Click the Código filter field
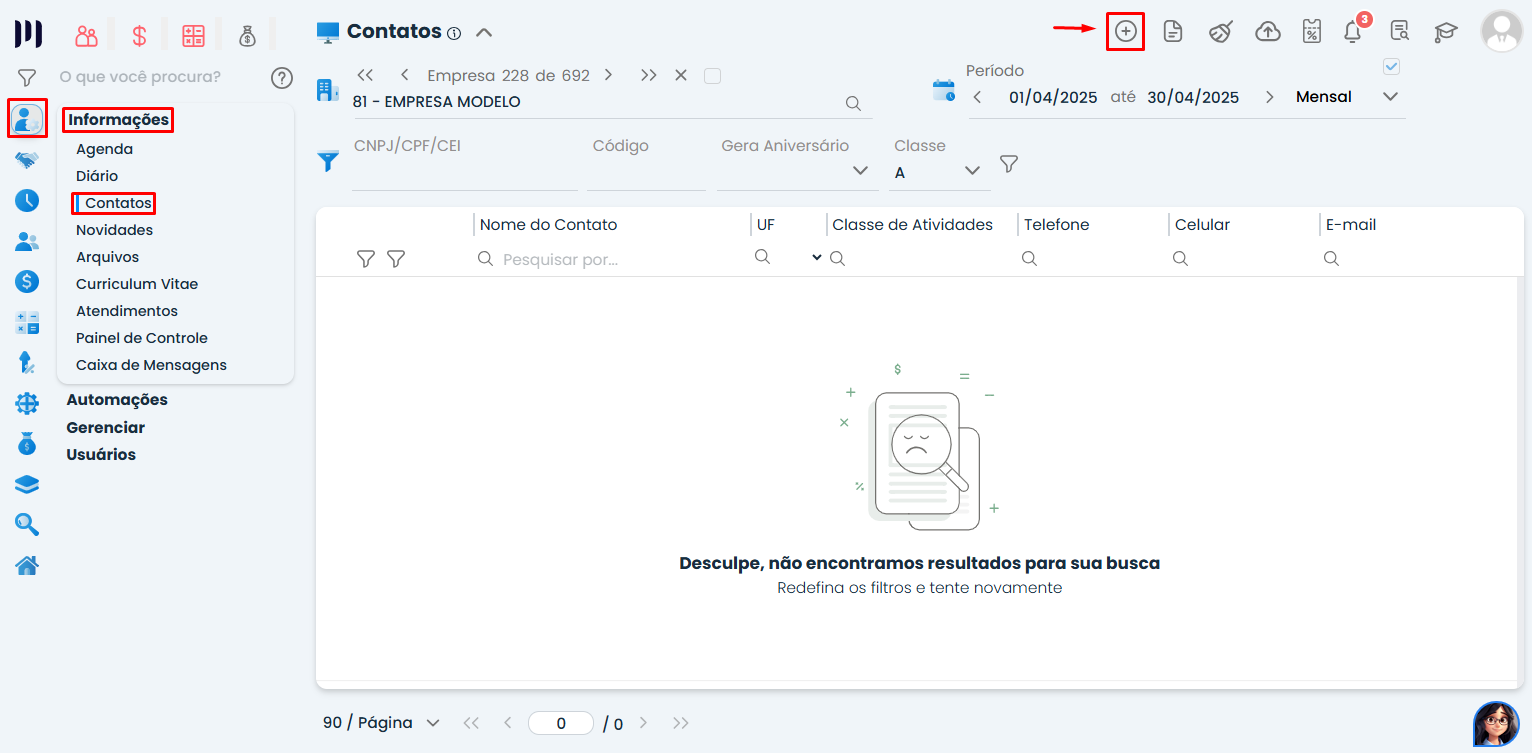 coord(646,171)
